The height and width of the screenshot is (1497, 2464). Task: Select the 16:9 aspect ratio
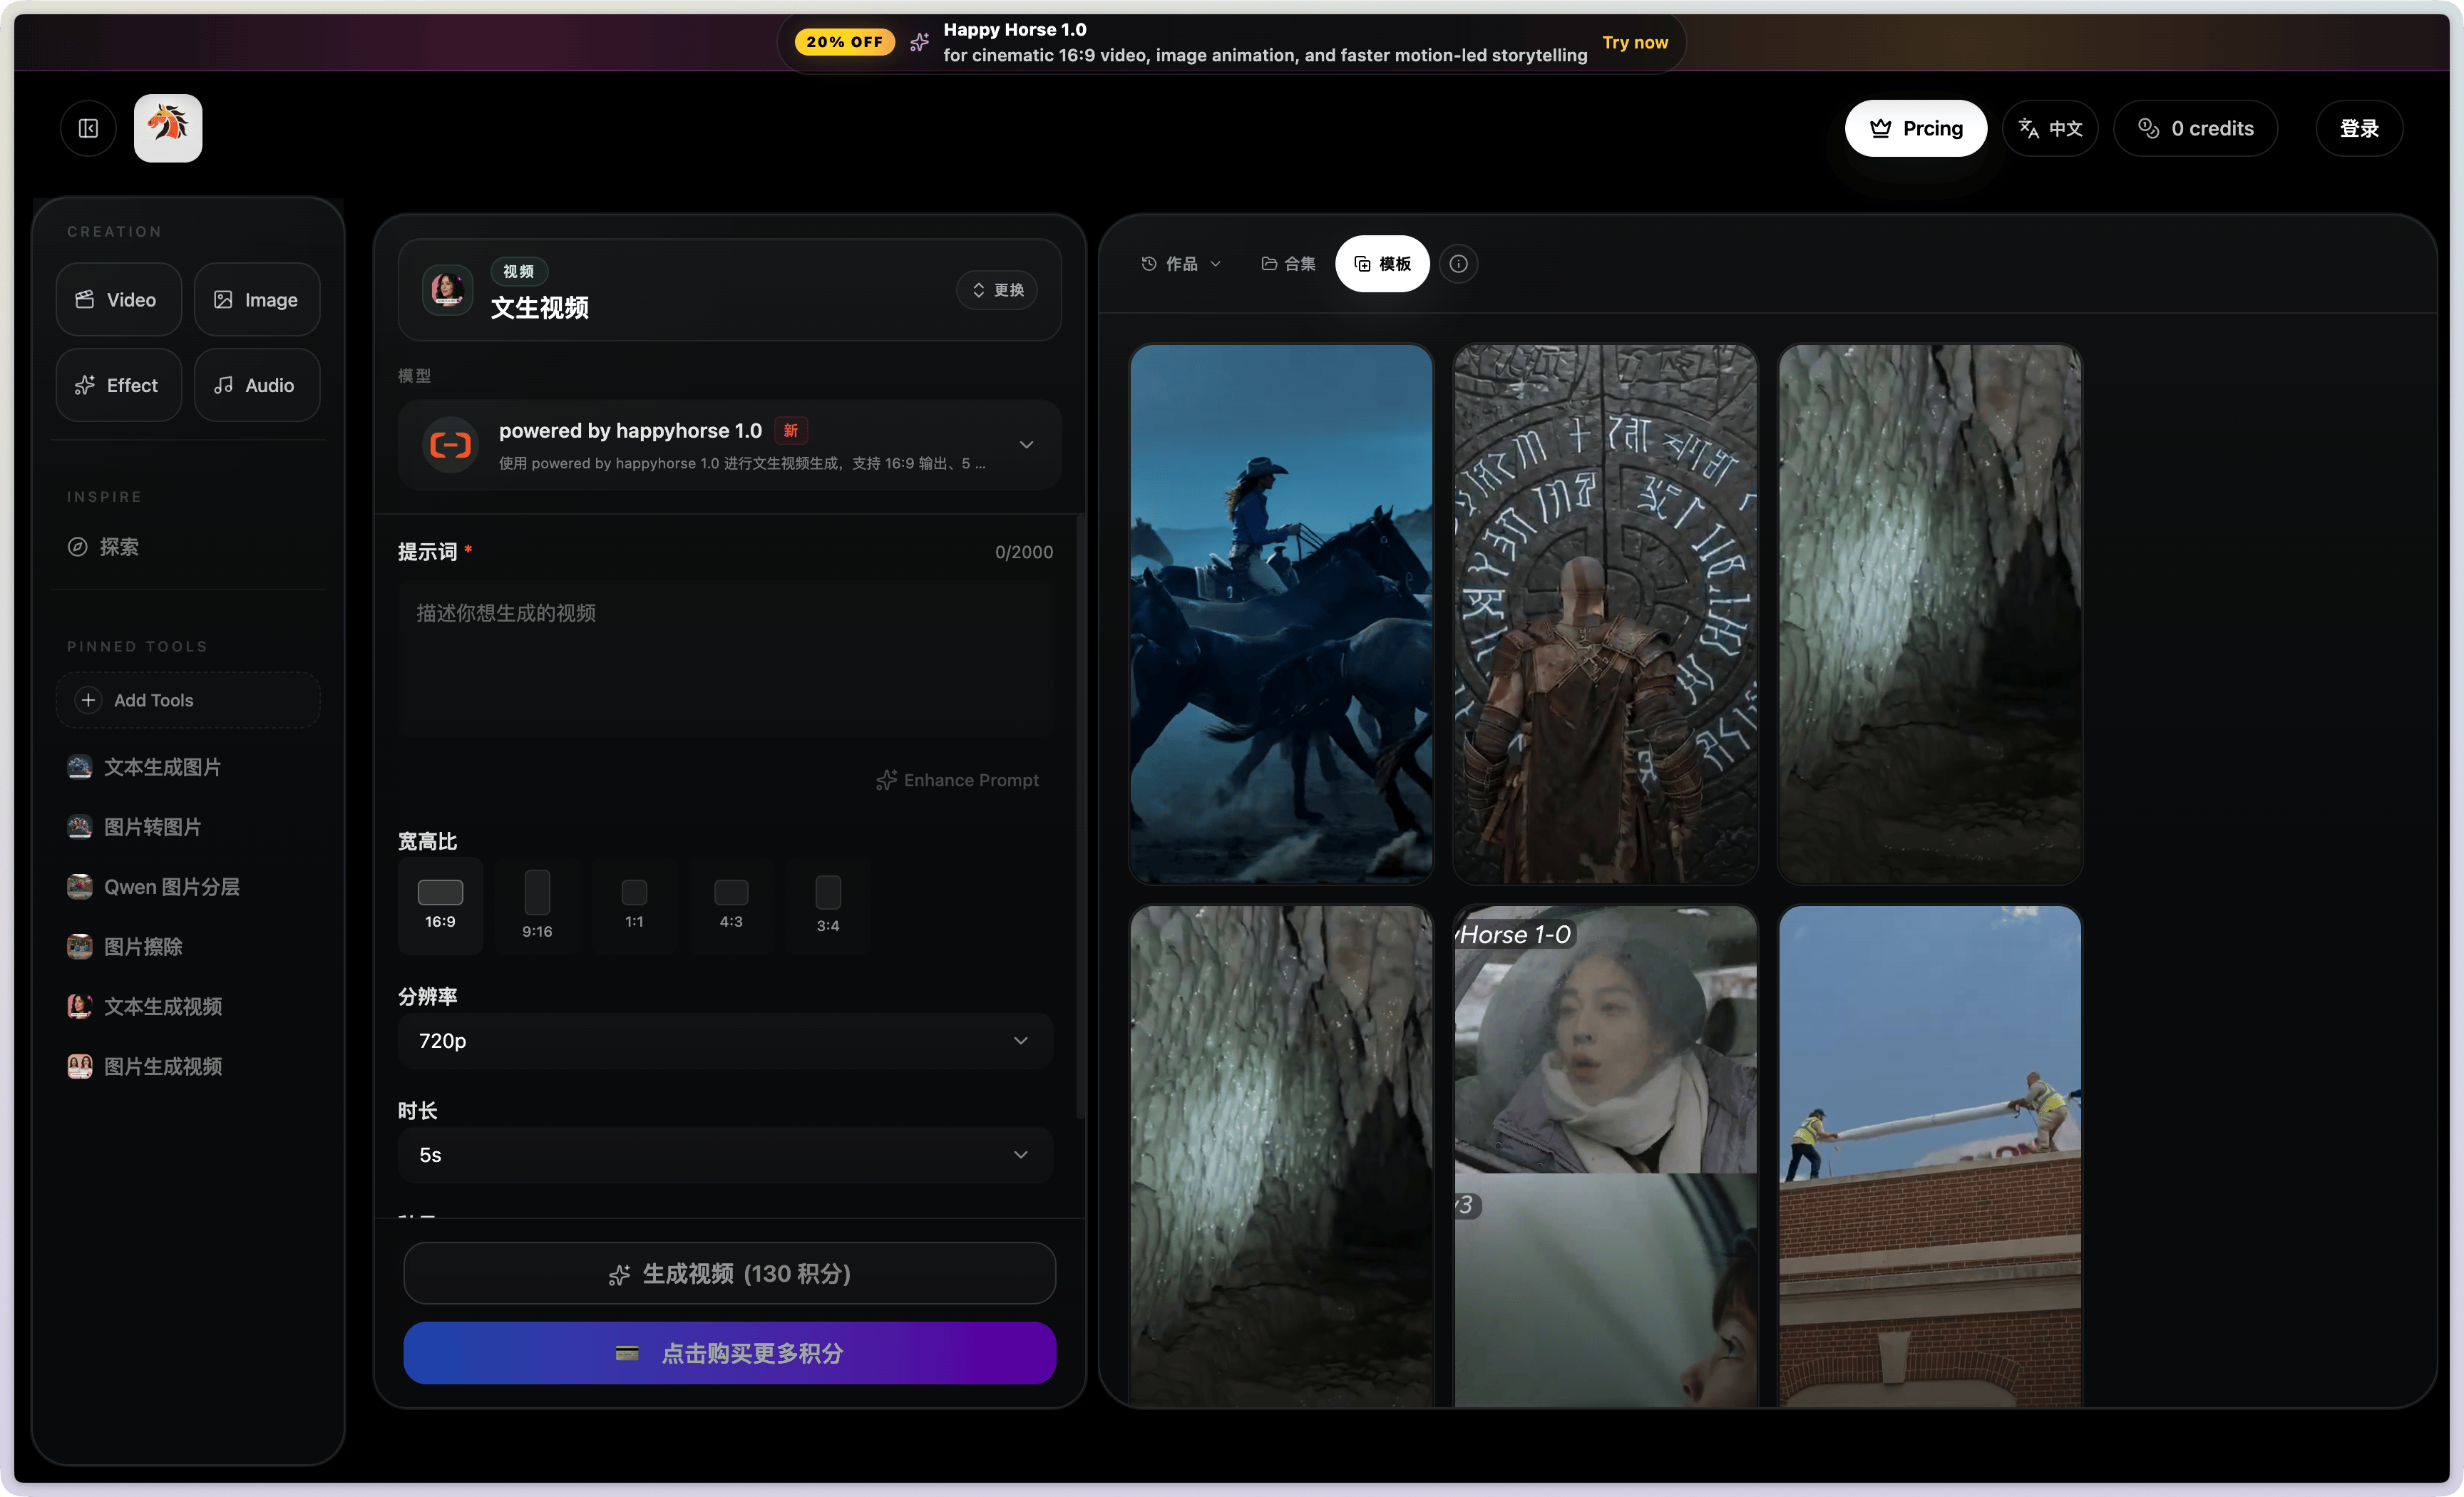click(x=440, y=904)
